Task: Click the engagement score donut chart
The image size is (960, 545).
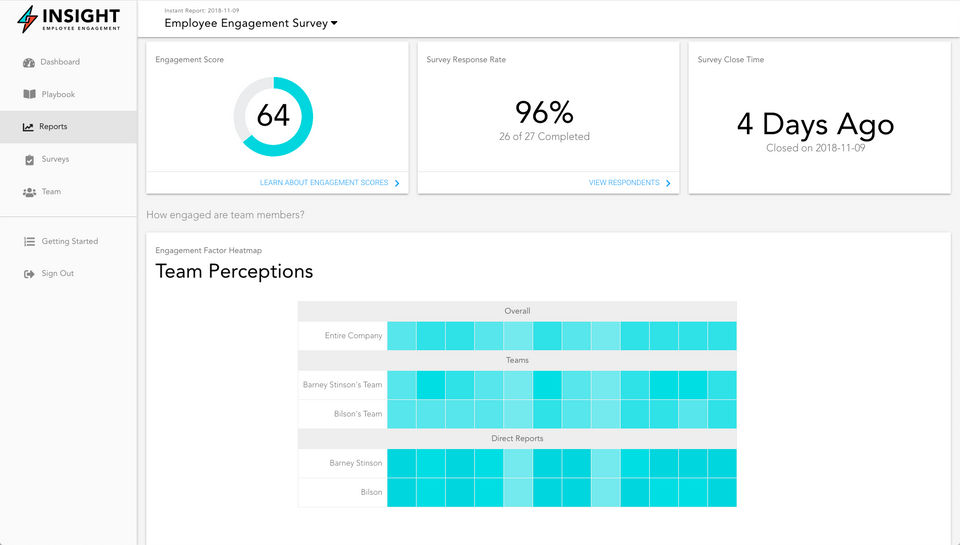Action: (273, 116)
